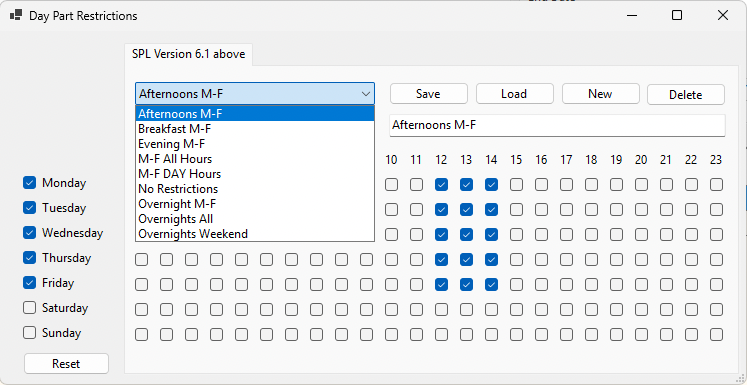747x385 pixels.
Task: Select Afternoons M-F in the dropdown list
Action: (255, 114)
